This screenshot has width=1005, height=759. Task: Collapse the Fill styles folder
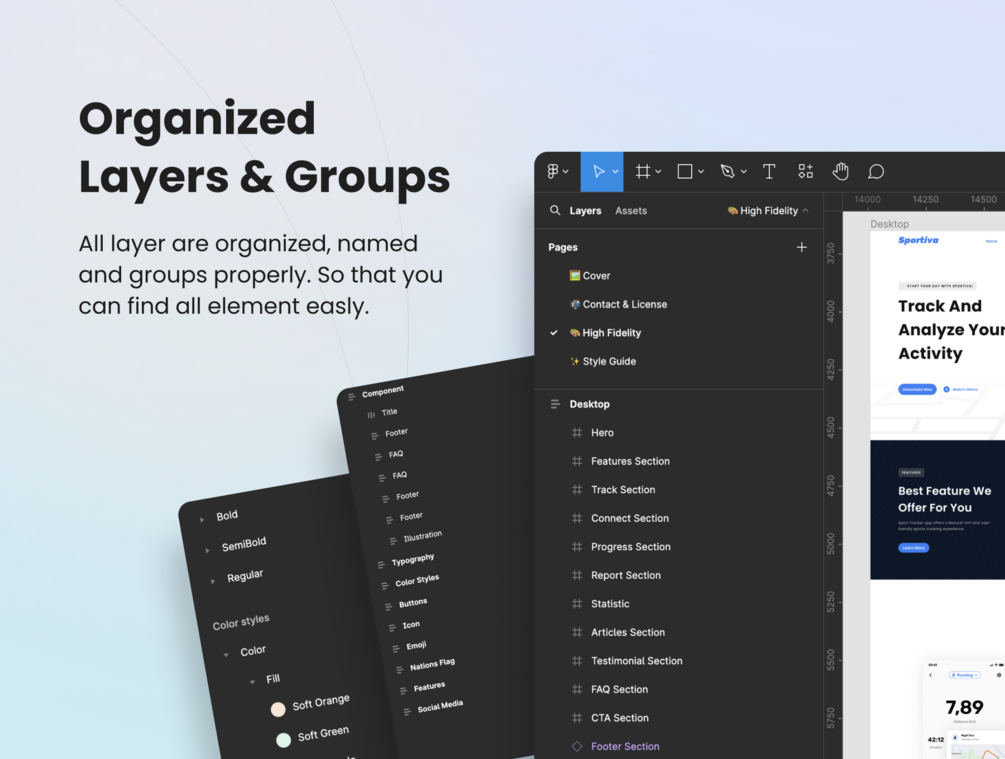(x=252, y=681)
